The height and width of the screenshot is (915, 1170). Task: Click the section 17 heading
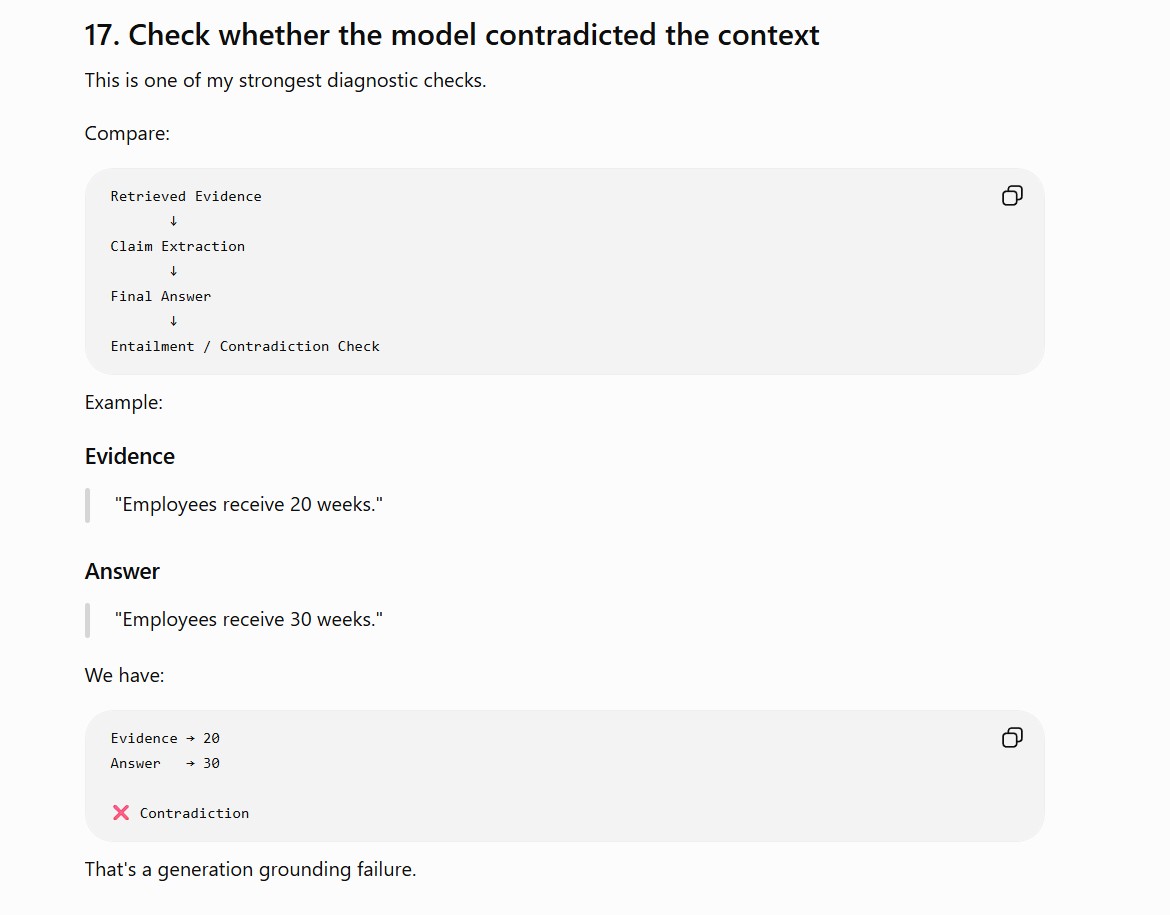pyautogui.click(x=451, y=35)
